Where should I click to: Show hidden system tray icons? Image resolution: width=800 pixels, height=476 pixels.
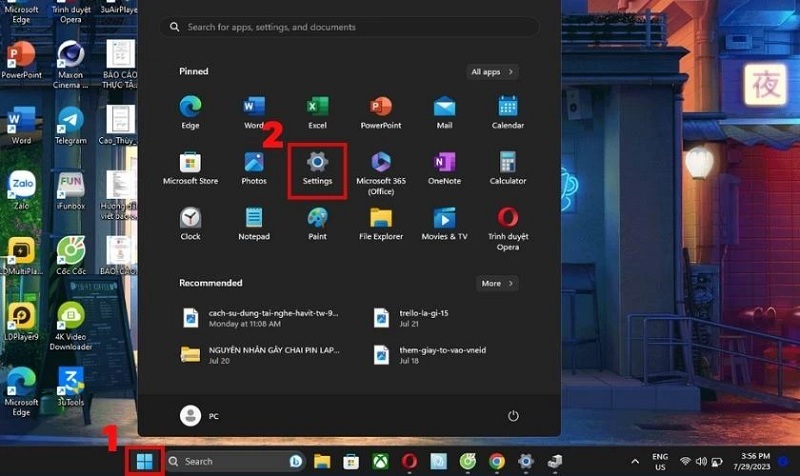tap(635, 461)
